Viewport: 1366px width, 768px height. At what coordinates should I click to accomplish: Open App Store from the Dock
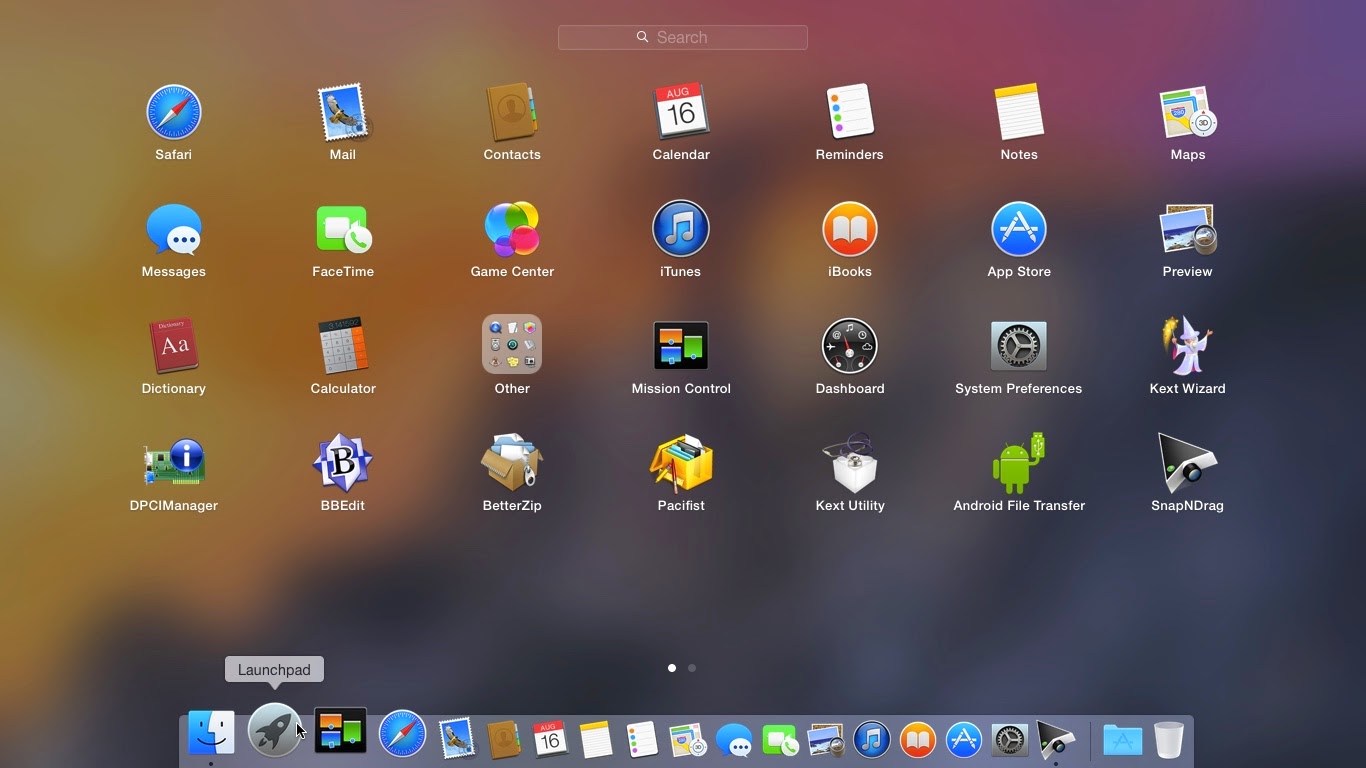pyautogui.click(x=964, y=739)
